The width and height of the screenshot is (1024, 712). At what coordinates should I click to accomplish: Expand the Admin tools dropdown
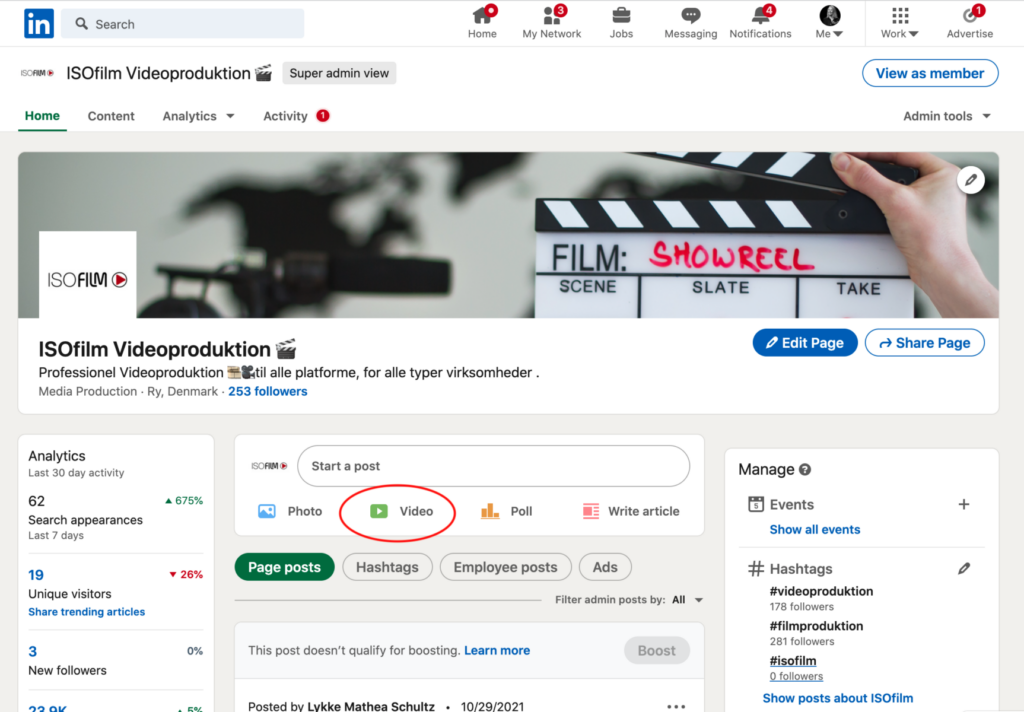click(947, 116)
